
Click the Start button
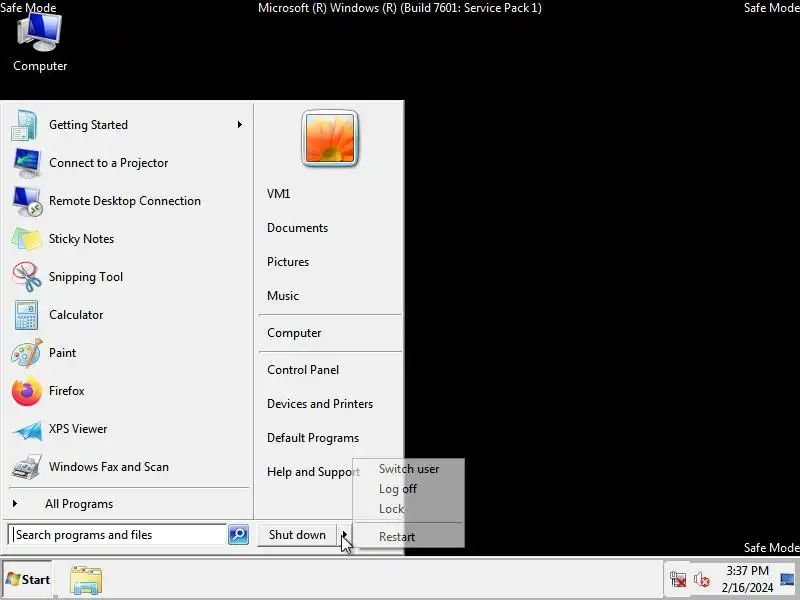[x=28, y=580]
